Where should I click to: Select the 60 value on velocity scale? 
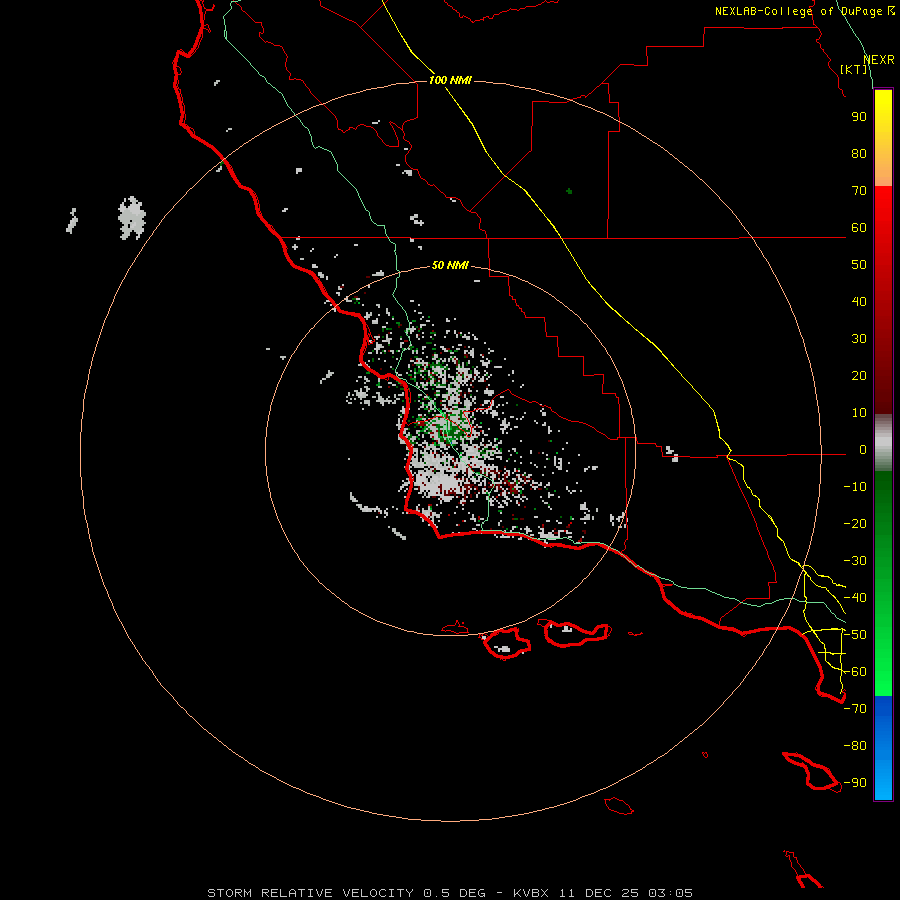point(859,228)
